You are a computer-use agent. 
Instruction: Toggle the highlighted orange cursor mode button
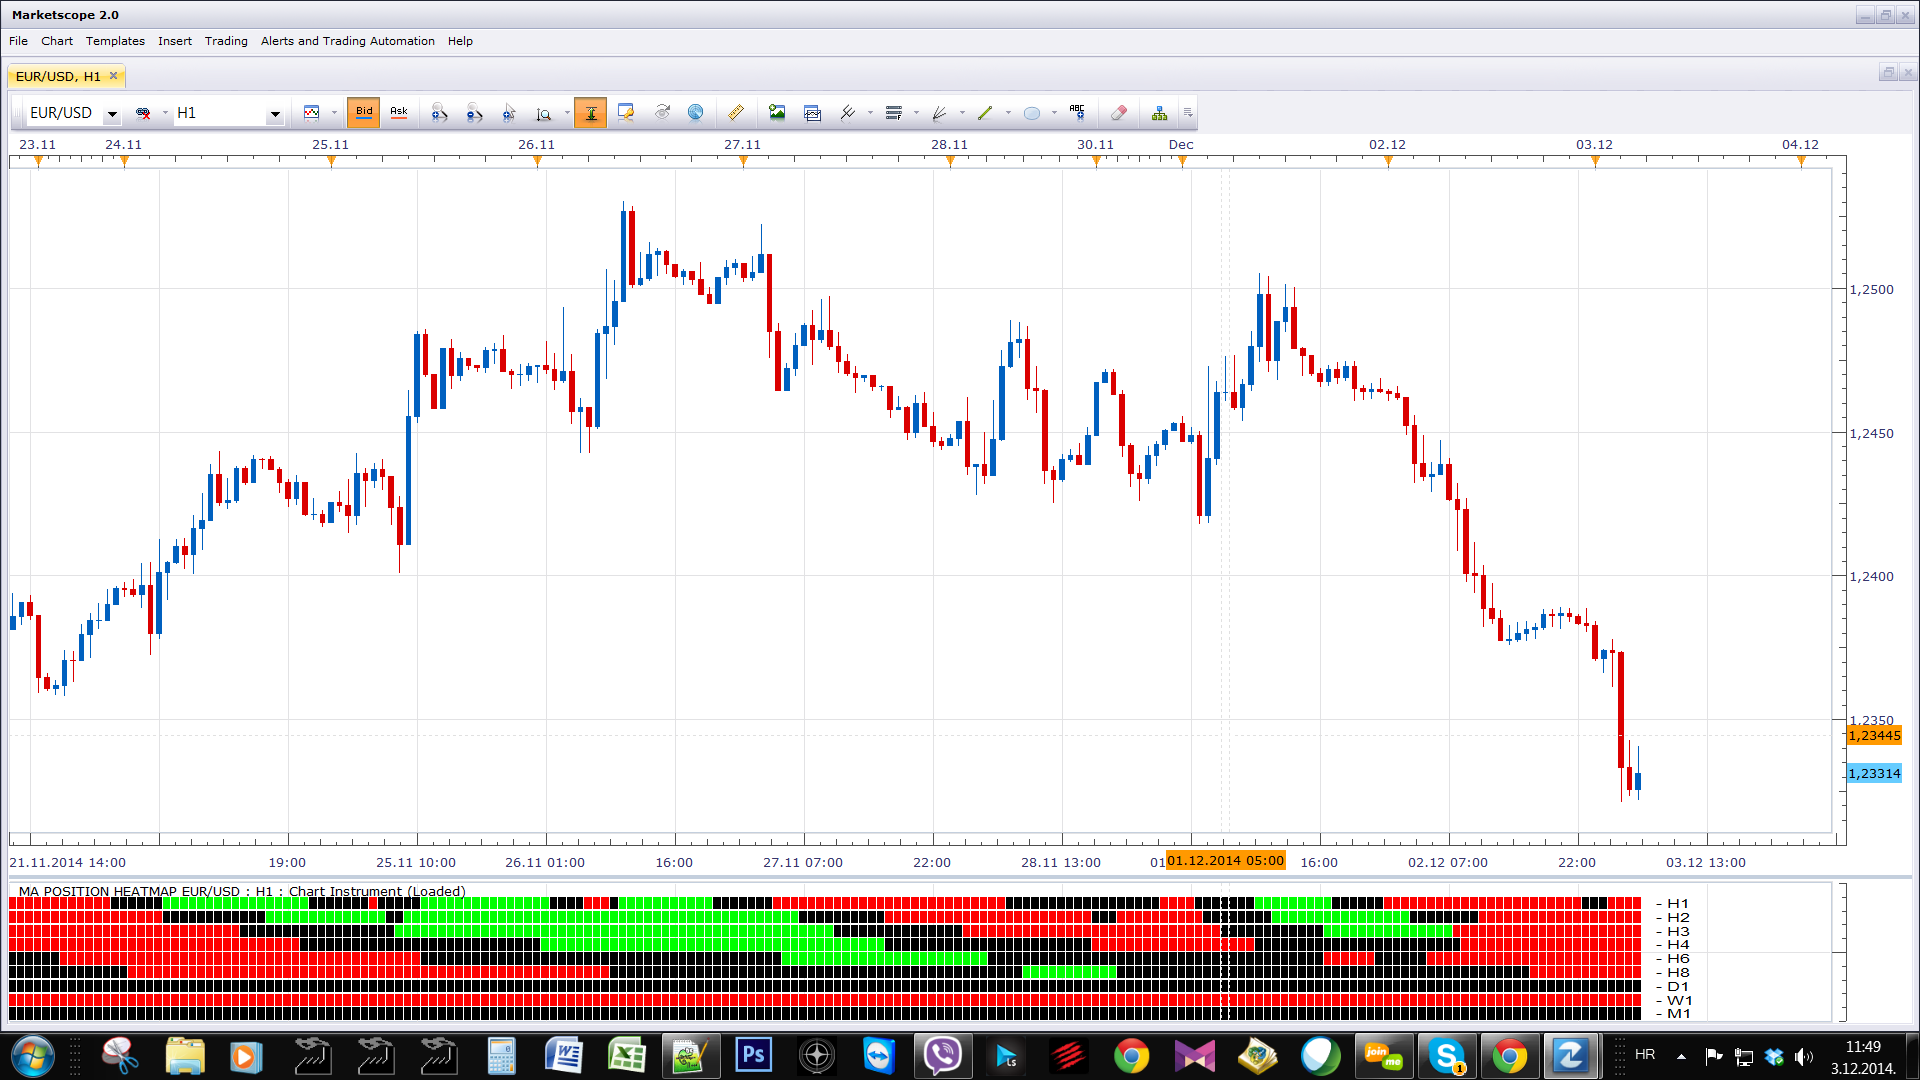tap(591, 113)
